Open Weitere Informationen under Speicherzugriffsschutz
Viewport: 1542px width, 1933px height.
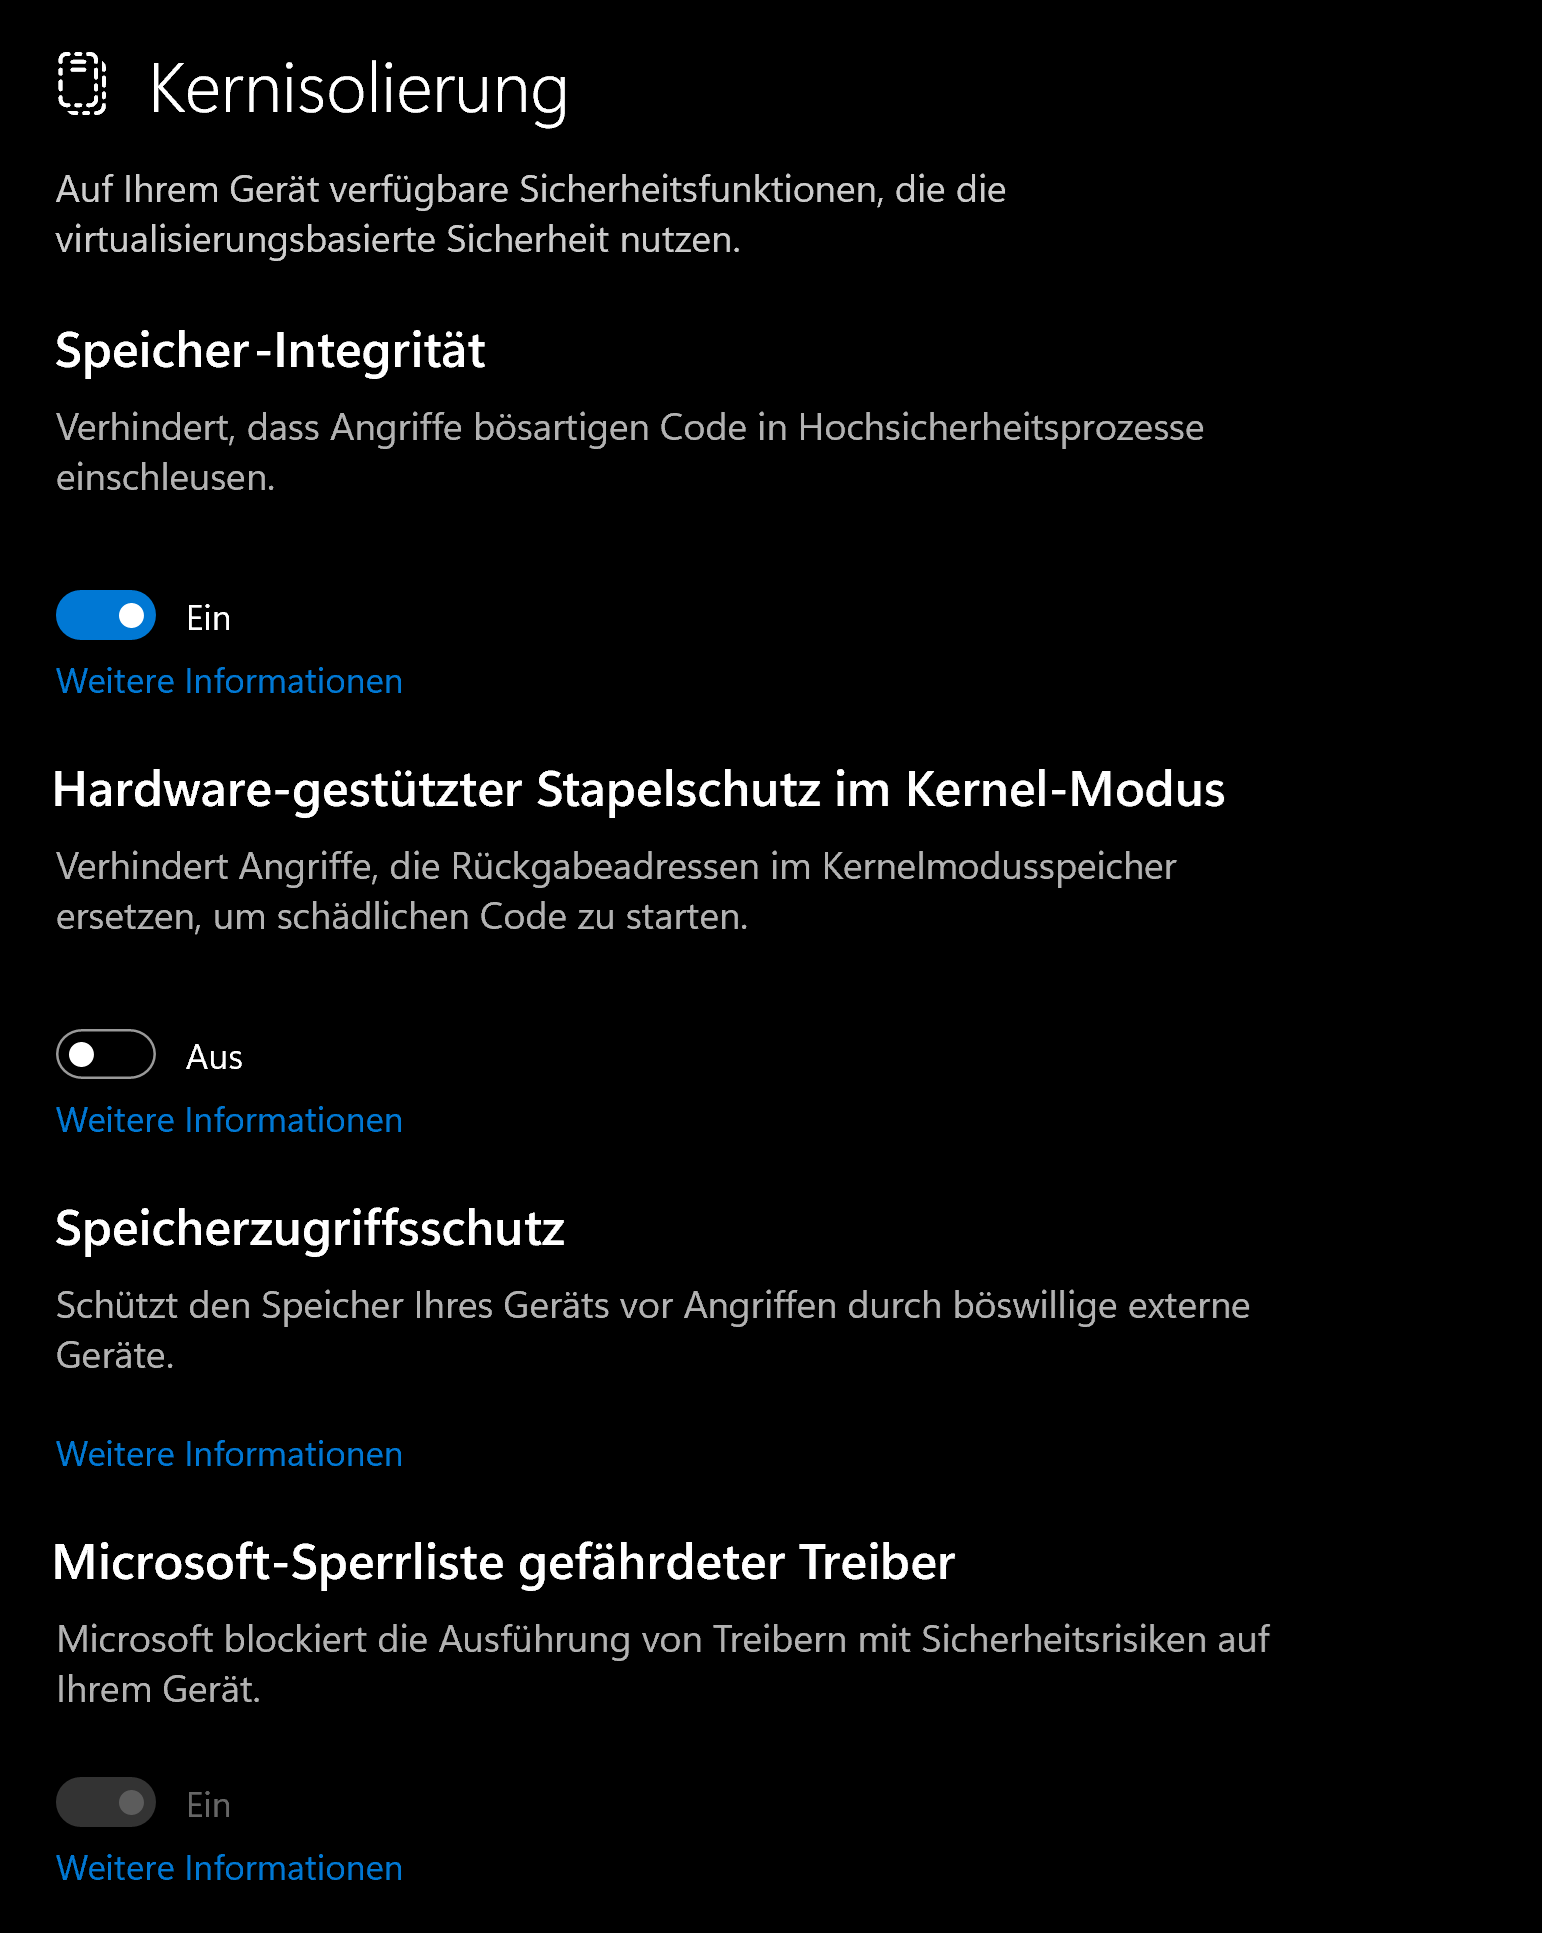[x=229, y=1454]
